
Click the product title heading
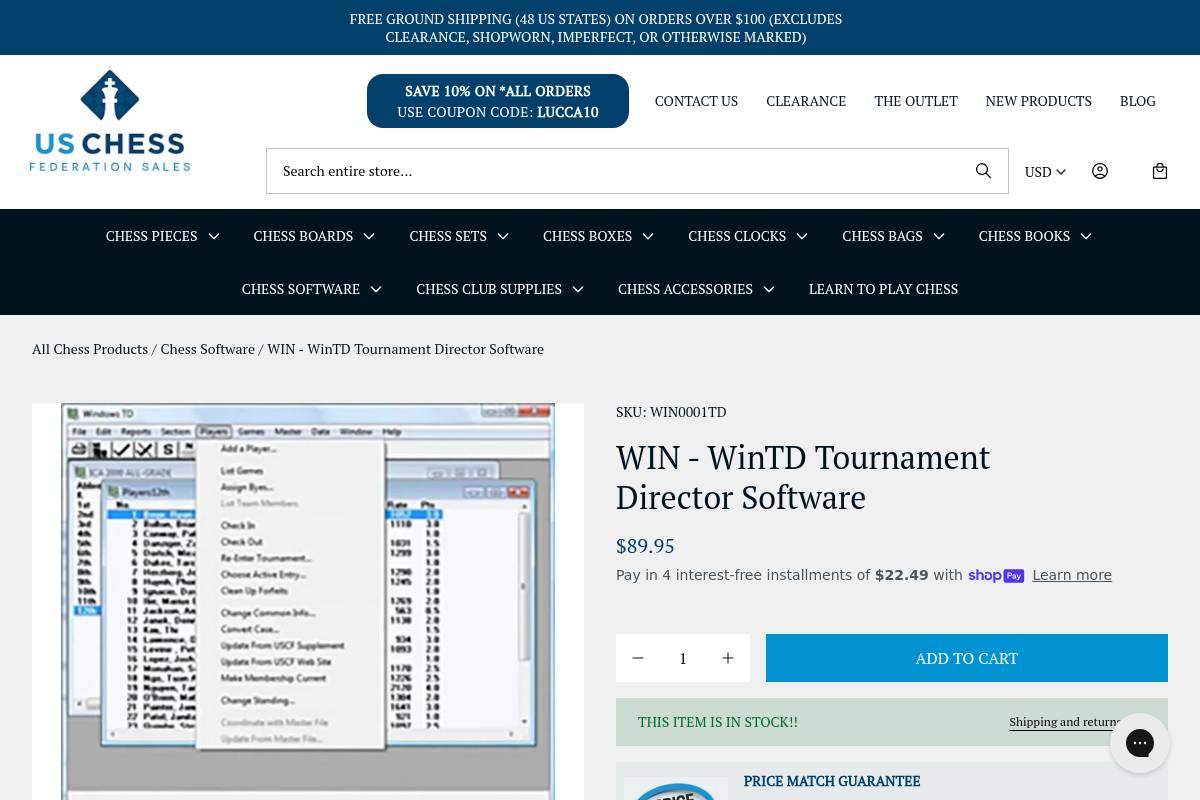click(x=803, y=477)
